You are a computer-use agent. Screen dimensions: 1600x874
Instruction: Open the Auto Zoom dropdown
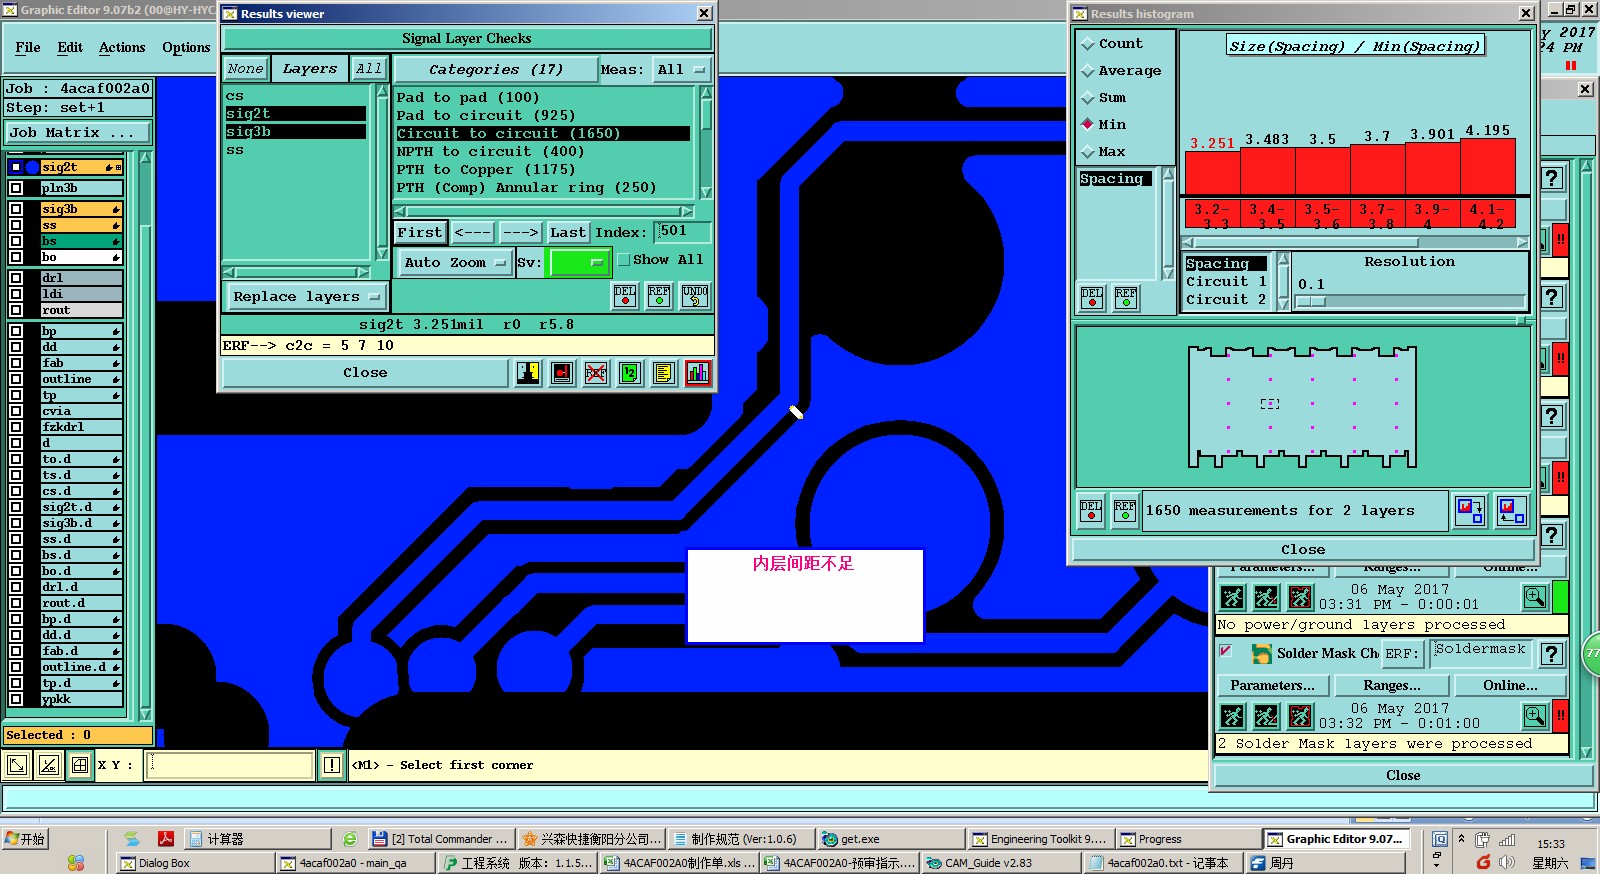point(455,263)
